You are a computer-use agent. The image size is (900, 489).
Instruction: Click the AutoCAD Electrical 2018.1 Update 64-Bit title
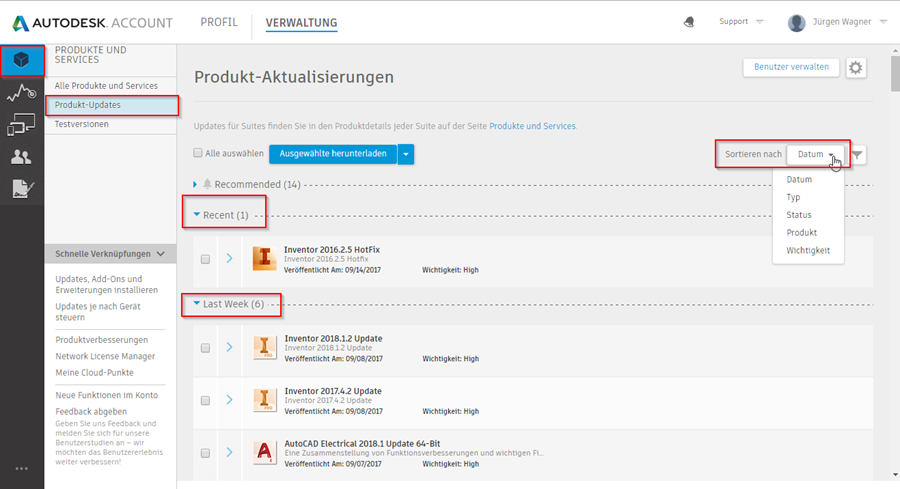(x=362, y=444)
